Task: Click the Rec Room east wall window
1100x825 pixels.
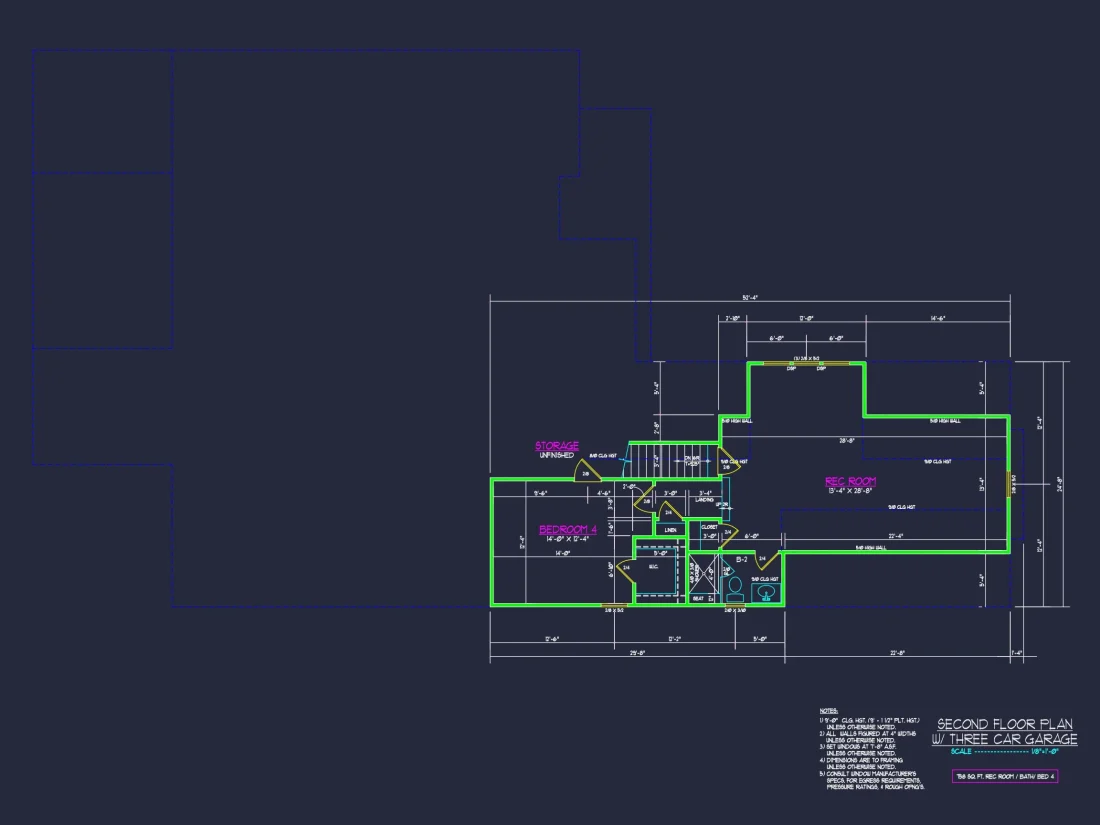Action: (x=1012, y=484)
